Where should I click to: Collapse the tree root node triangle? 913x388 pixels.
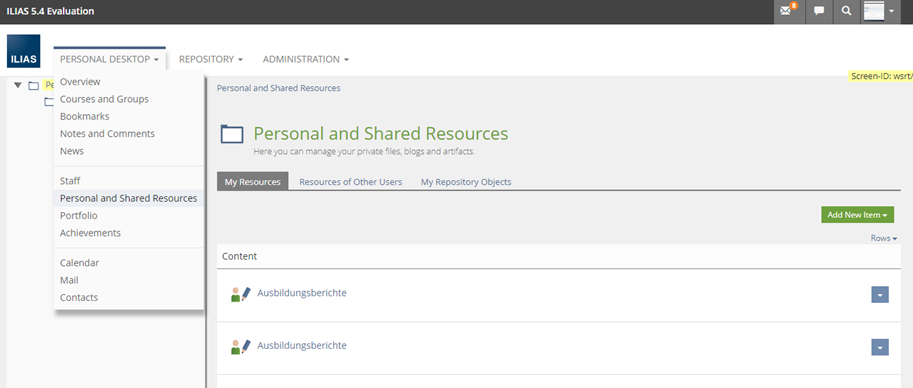pos(18,86)
